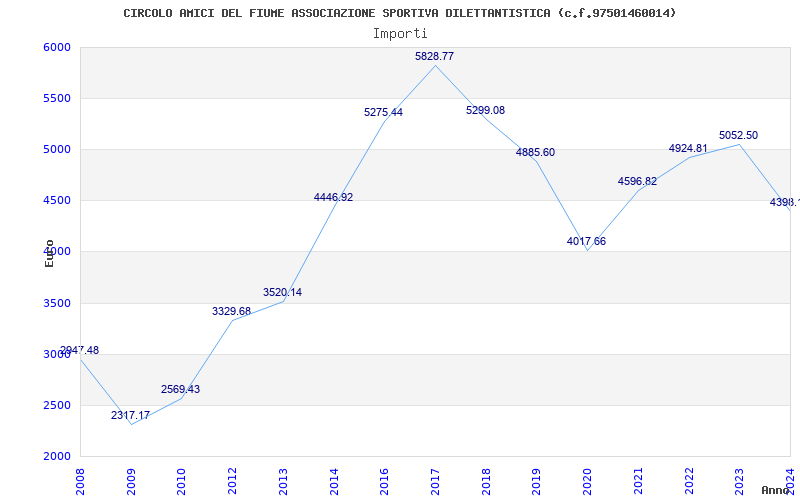
Task: Select the 5052.50 data label
Action: coord(738,136)
